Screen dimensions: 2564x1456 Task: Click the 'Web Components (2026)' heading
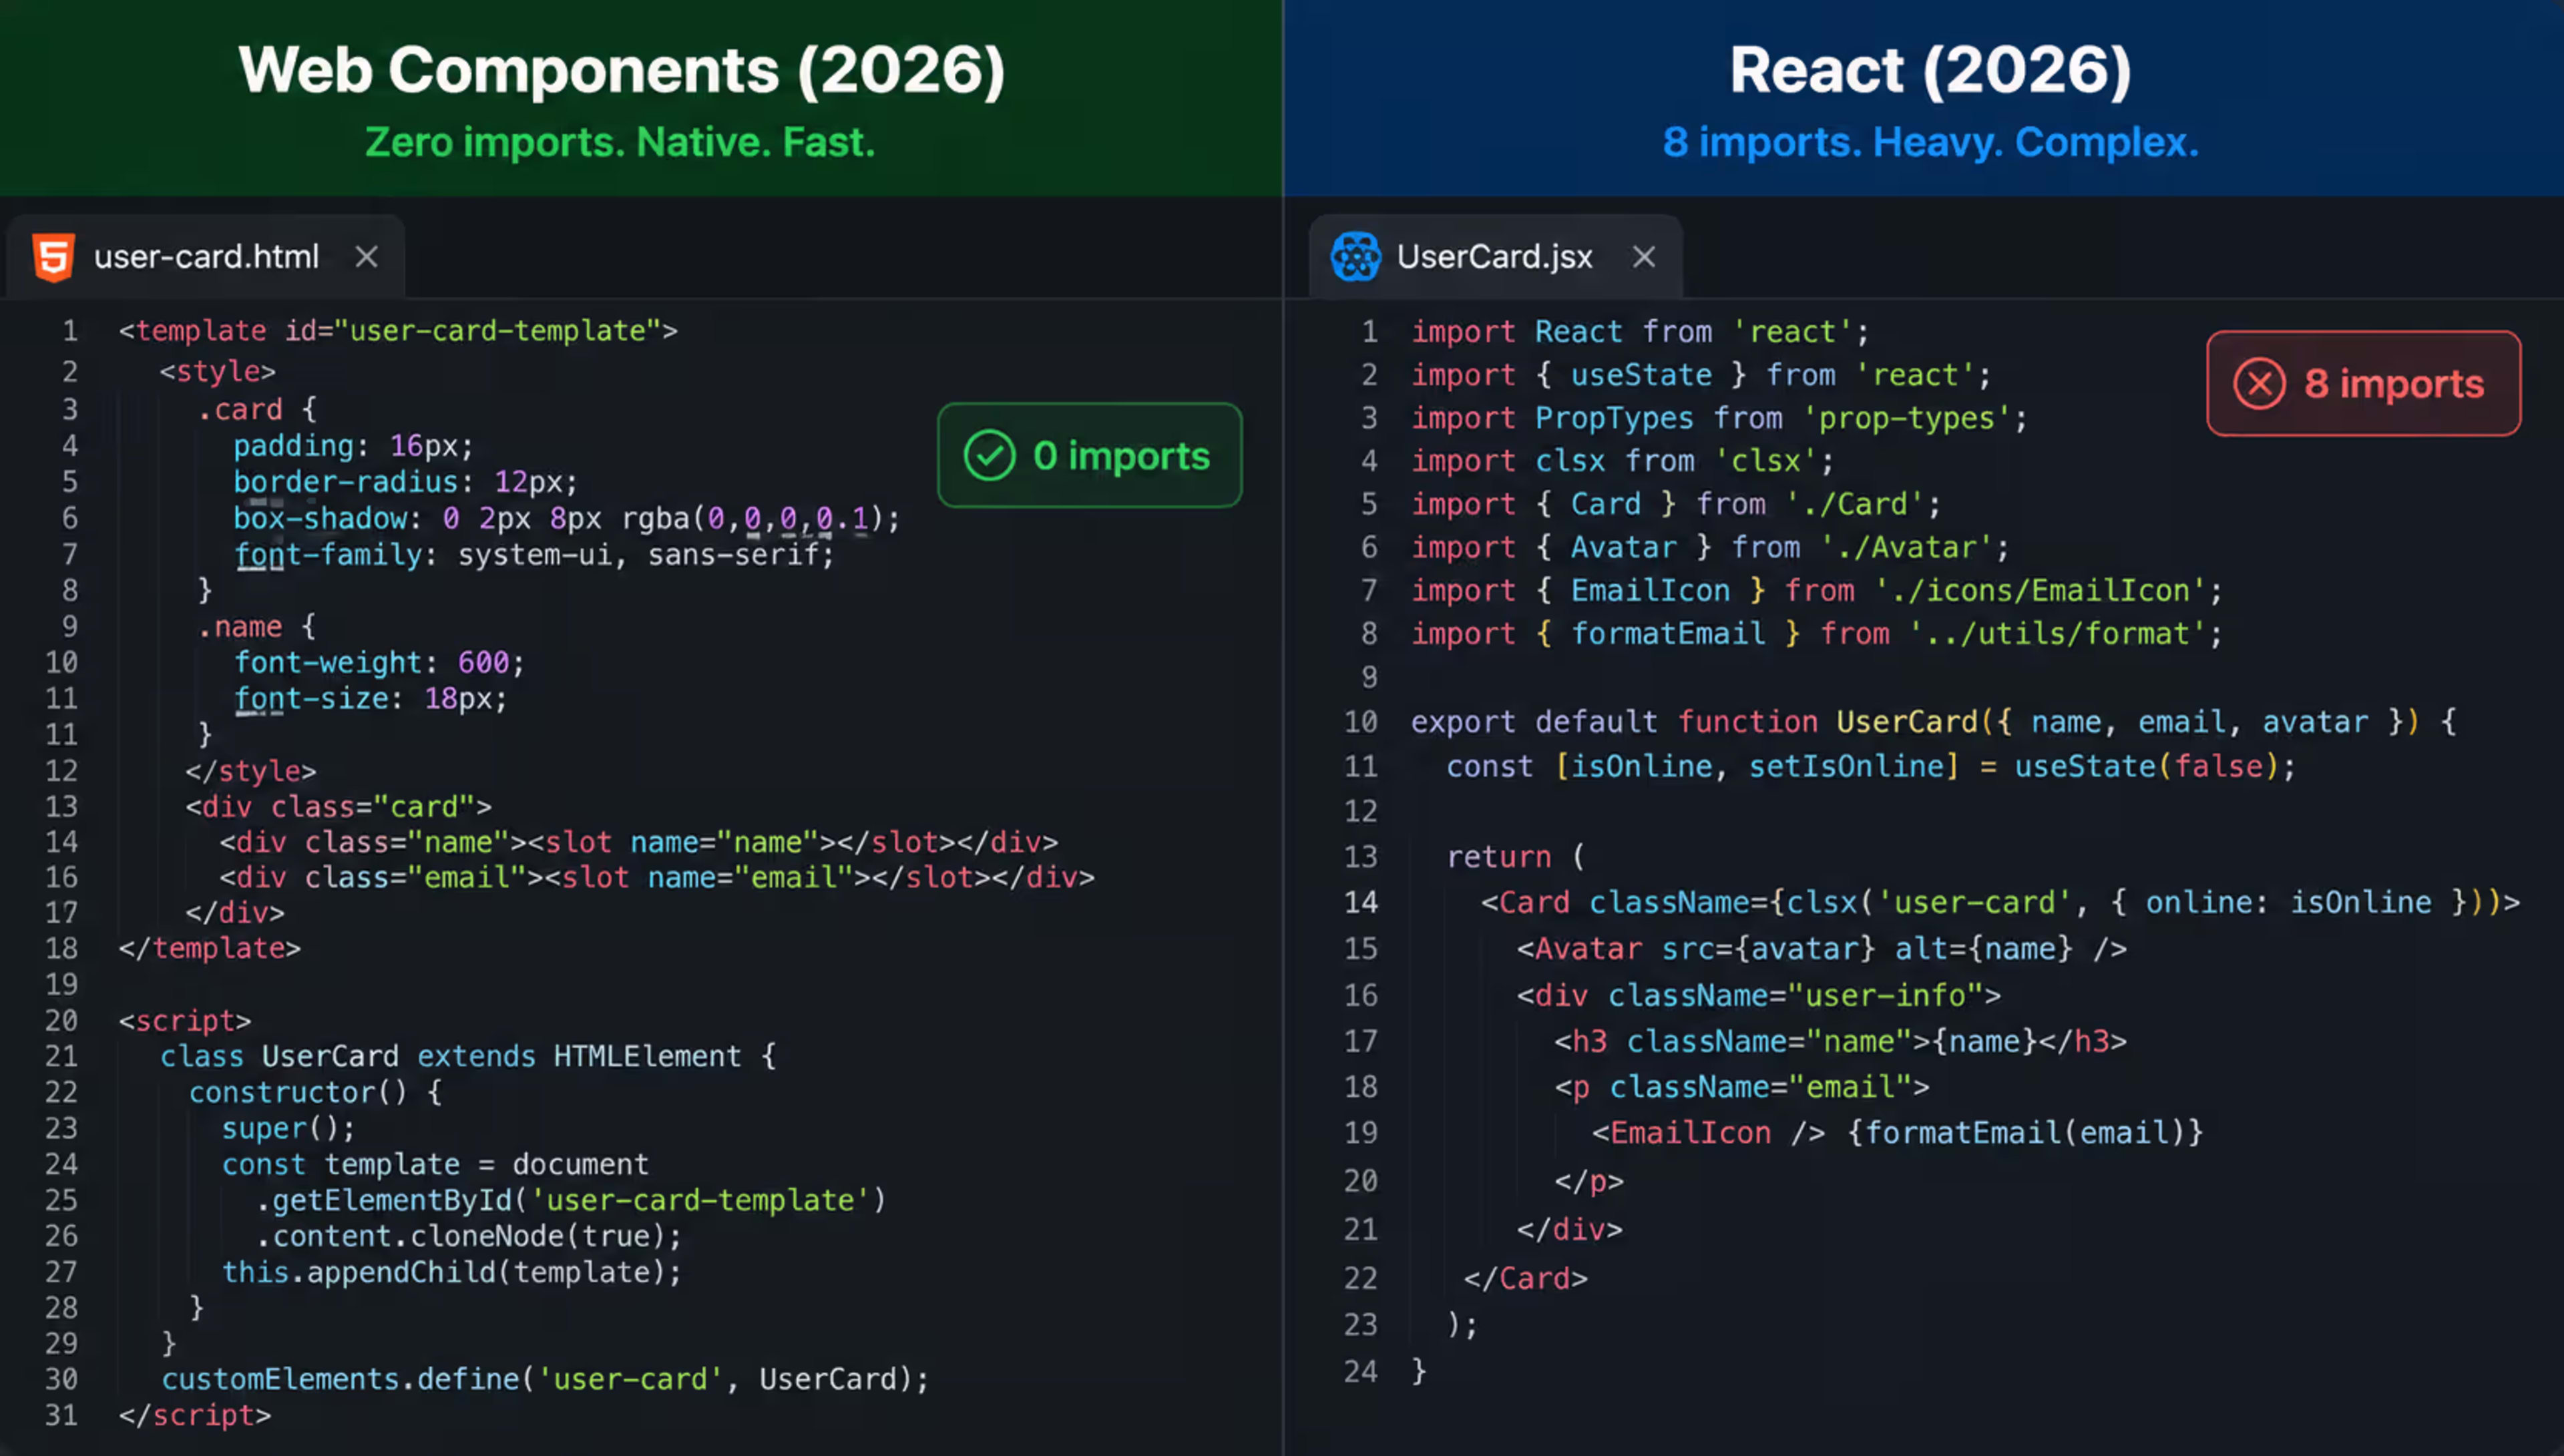click(621, 70)
